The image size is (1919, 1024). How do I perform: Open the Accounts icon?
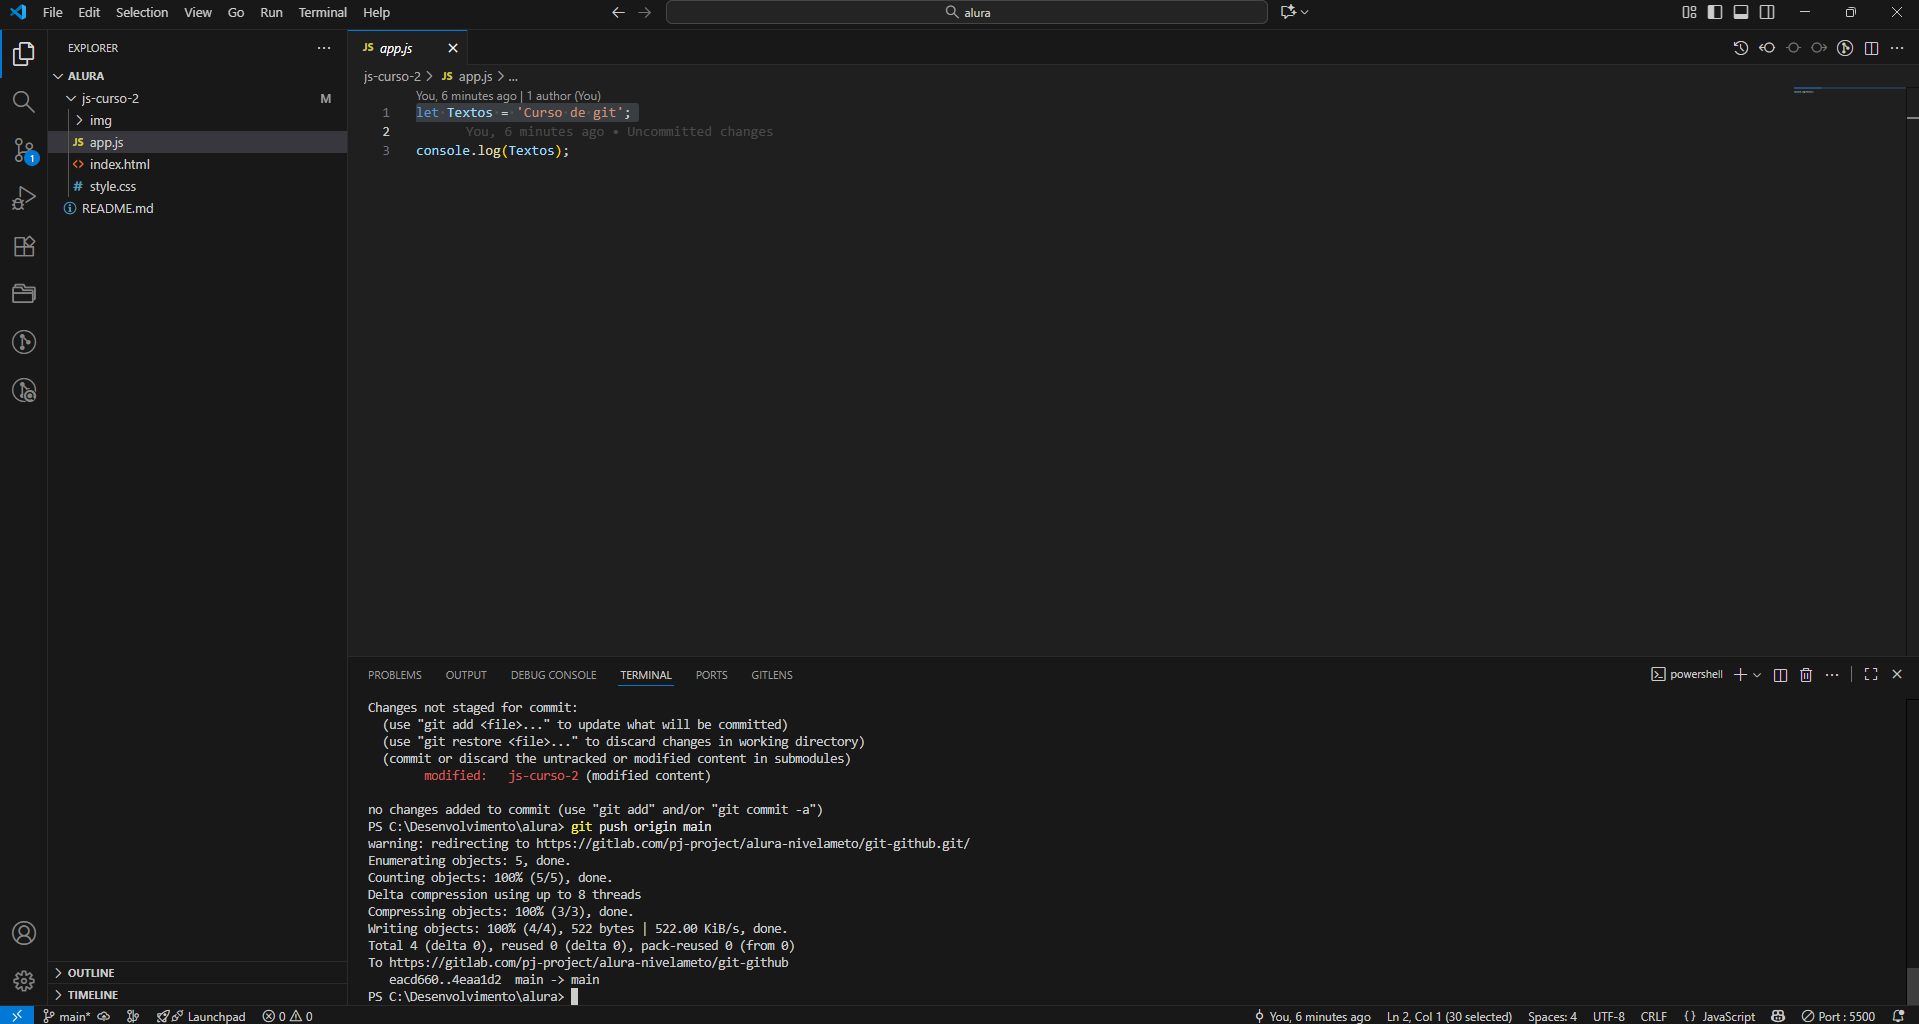(24, 933)
